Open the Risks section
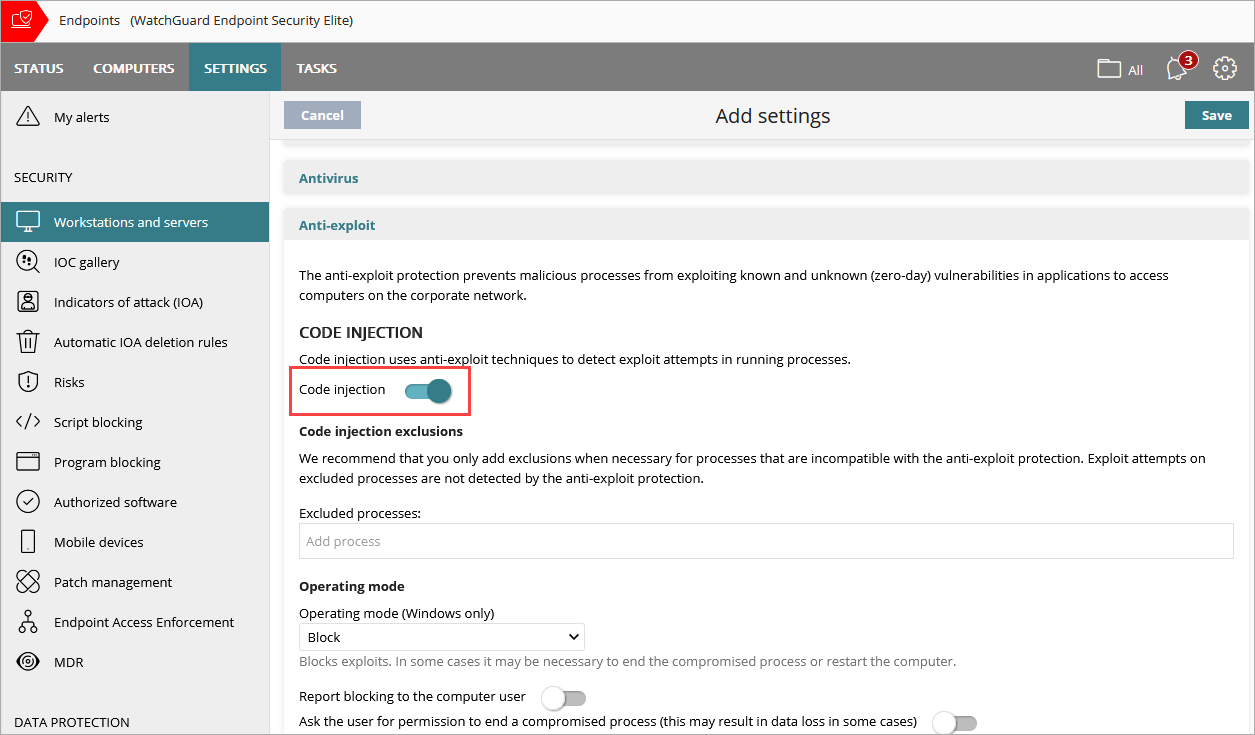The image size is (1255, 735). (29, 381)
